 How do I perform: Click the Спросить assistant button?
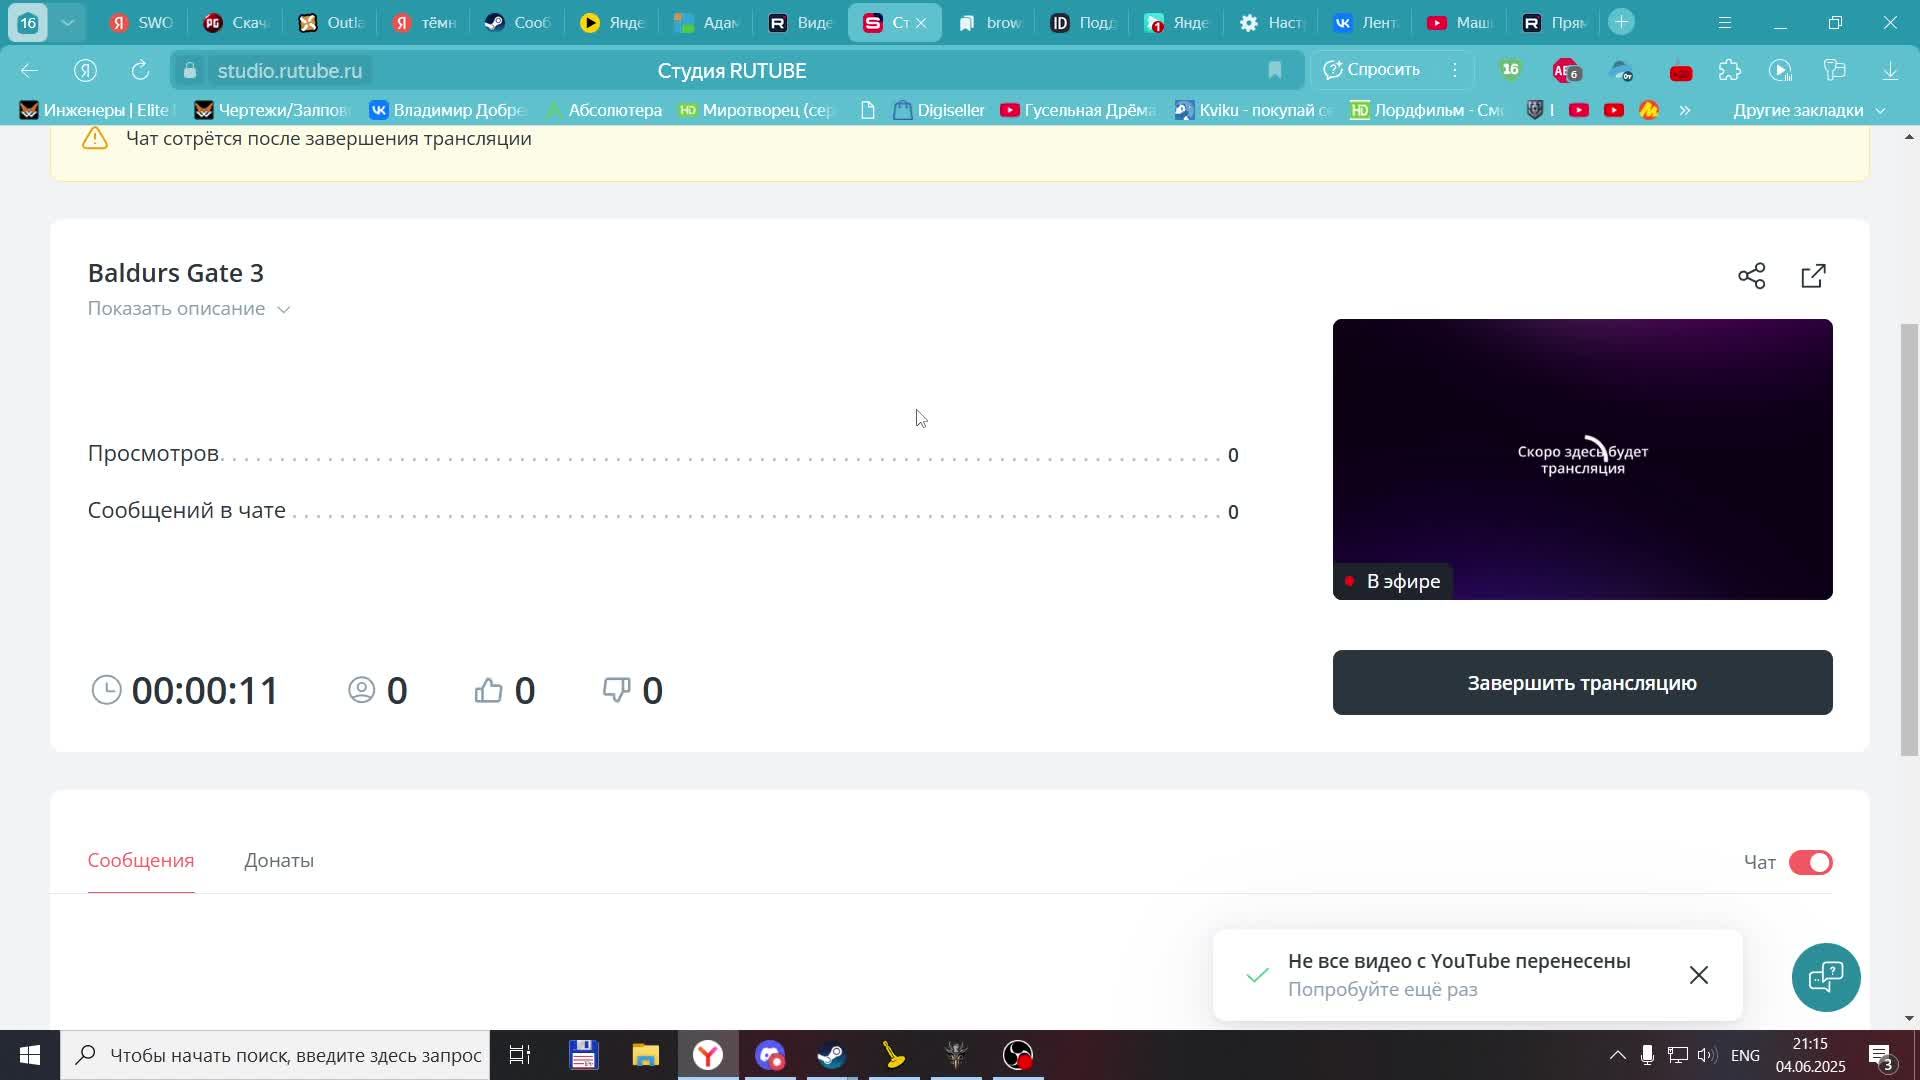click(1372, 70)
